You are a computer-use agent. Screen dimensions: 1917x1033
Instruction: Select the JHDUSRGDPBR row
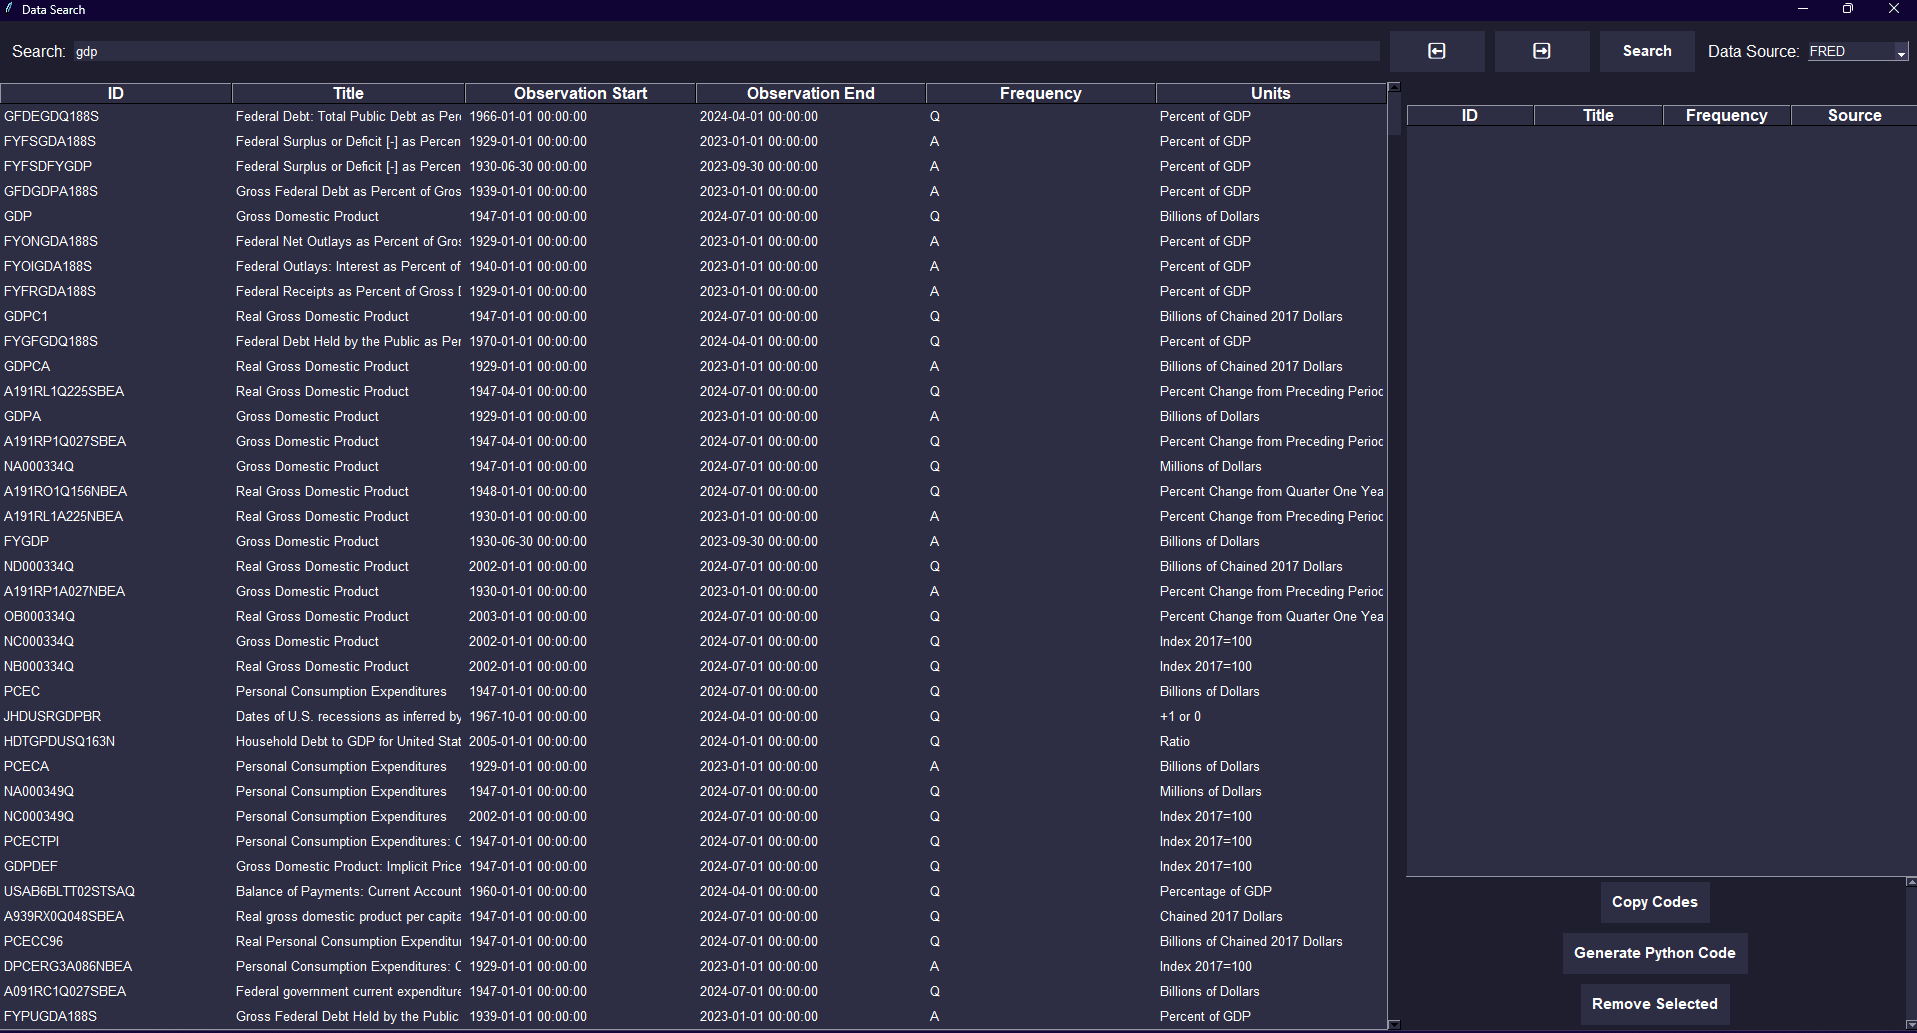coord(693,717)
